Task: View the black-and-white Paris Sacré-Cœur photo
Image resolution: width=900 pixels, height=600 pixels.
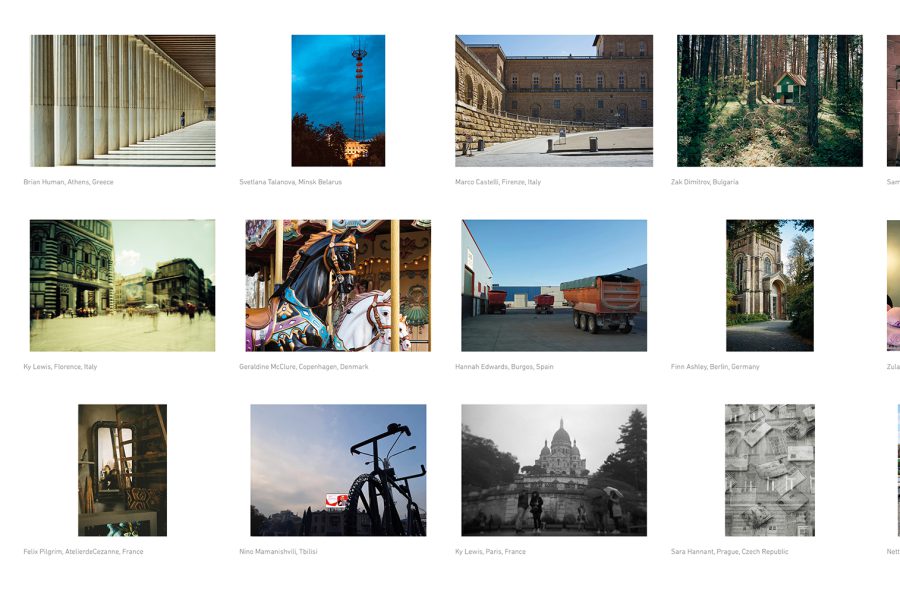Action: click(x=554, y=470)
